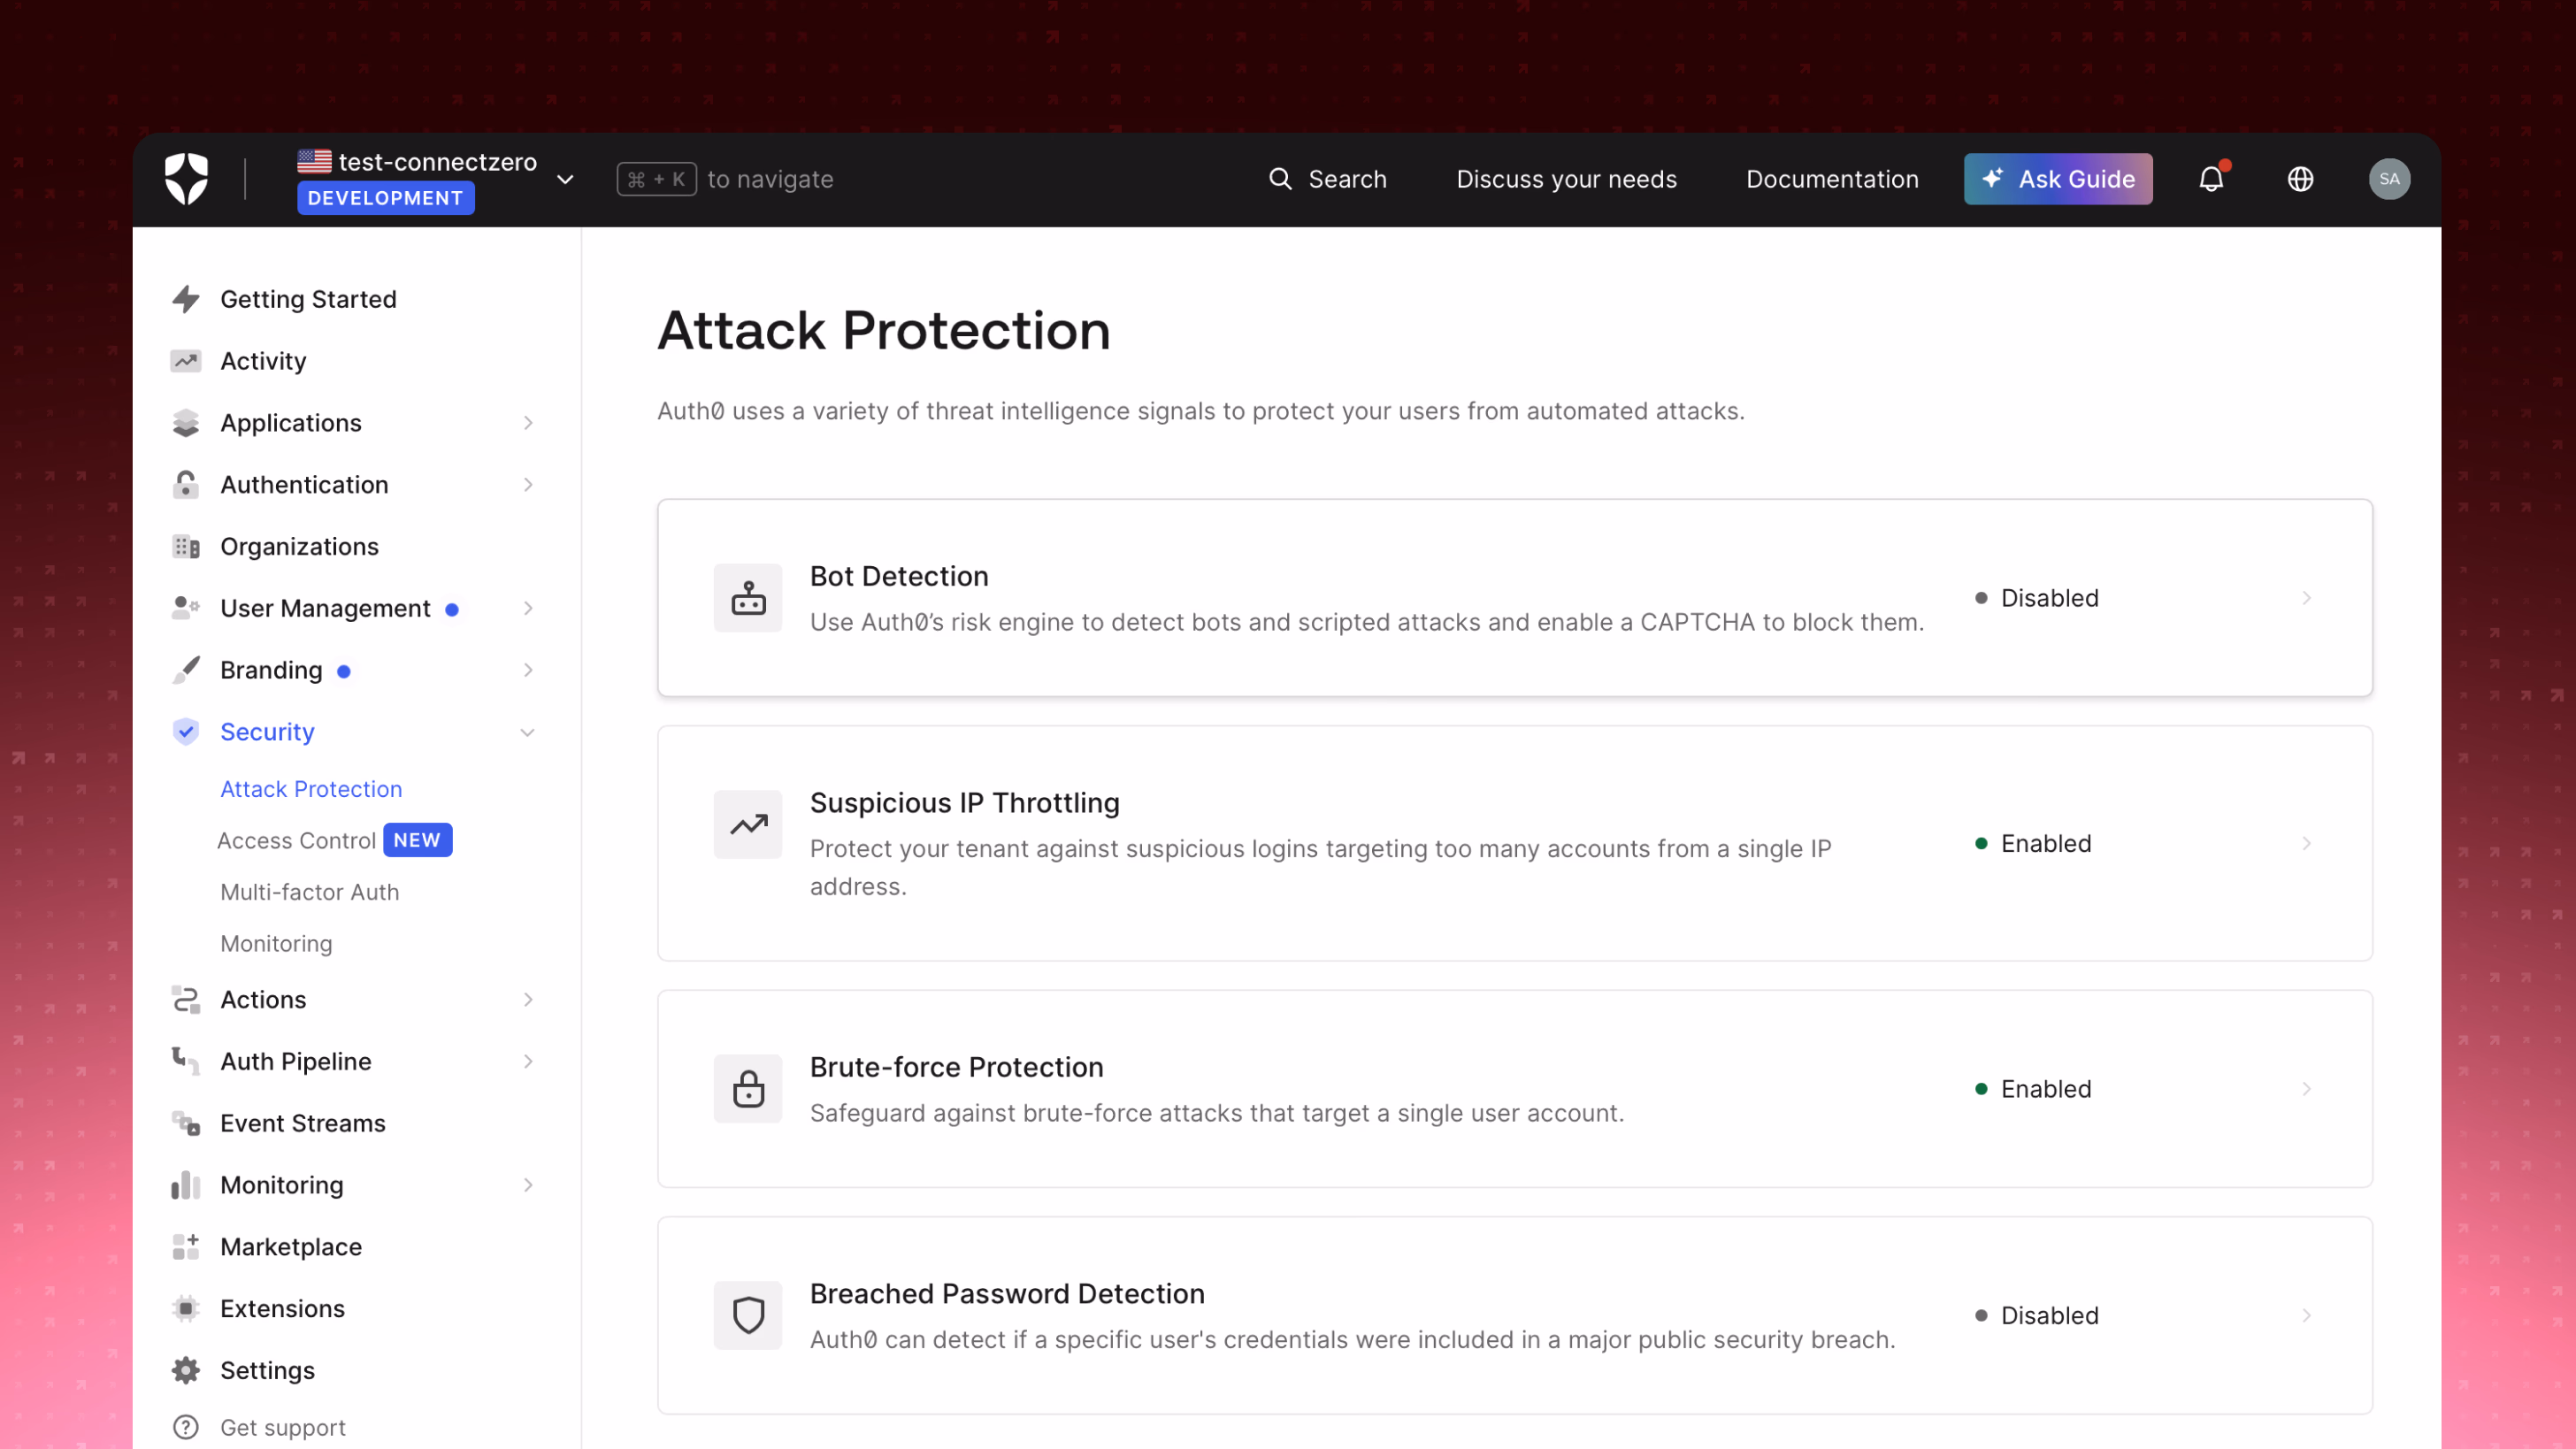Image resolution: width=2576 pixels, height=1449 pixels.
Task: Open the Get support link
Action: point(283,1428)
